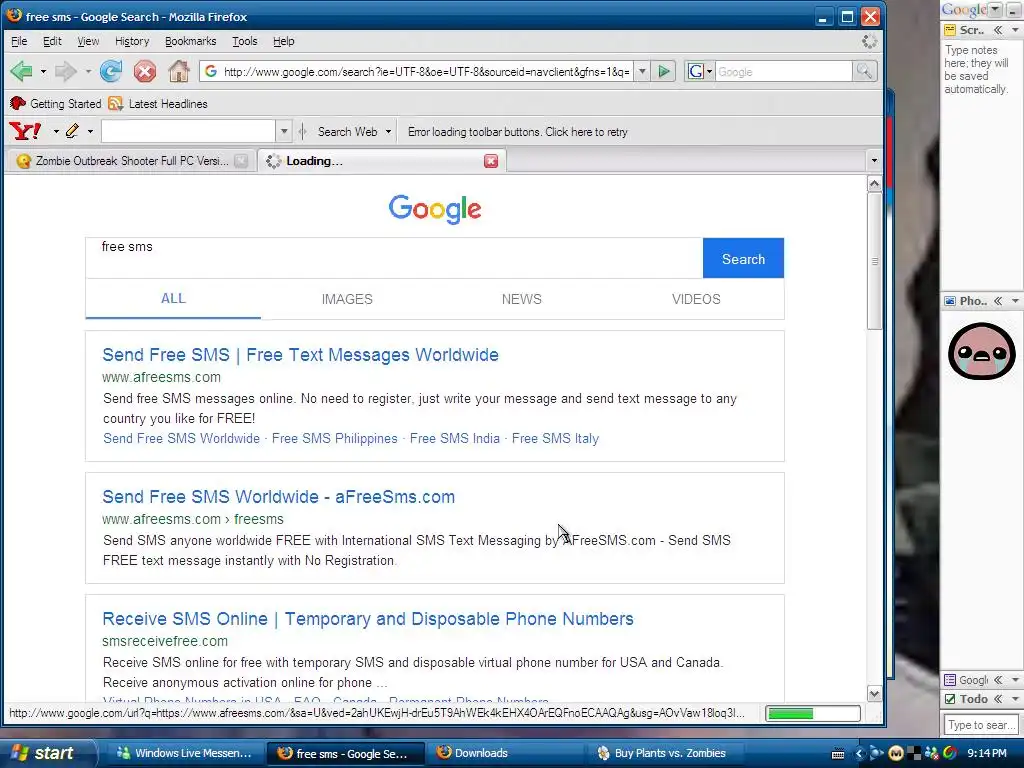Open the Help menu
This screenshot has width=1024, height=768.
point(283,41)
